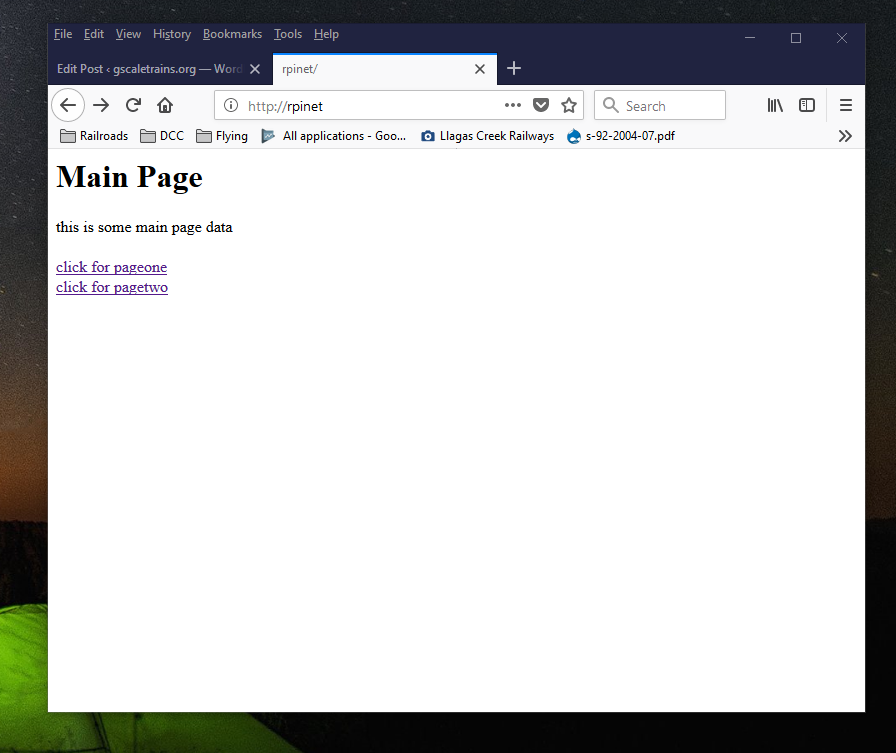Click the search magnifier icon
The image size is (896, 753).
coord(610,105)
